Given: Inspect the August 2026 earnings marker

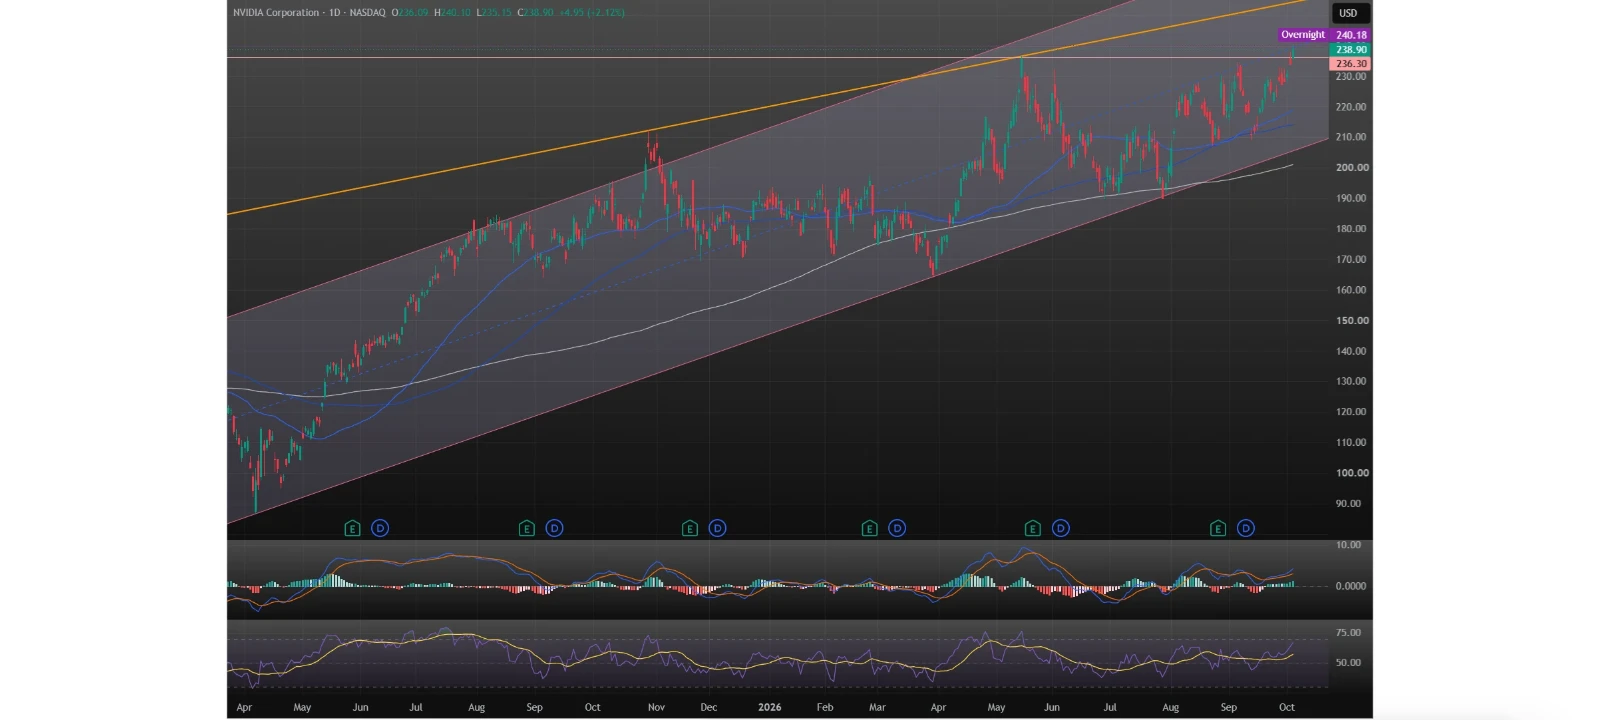Looking at the screenshot, I should click(1218, 528).
